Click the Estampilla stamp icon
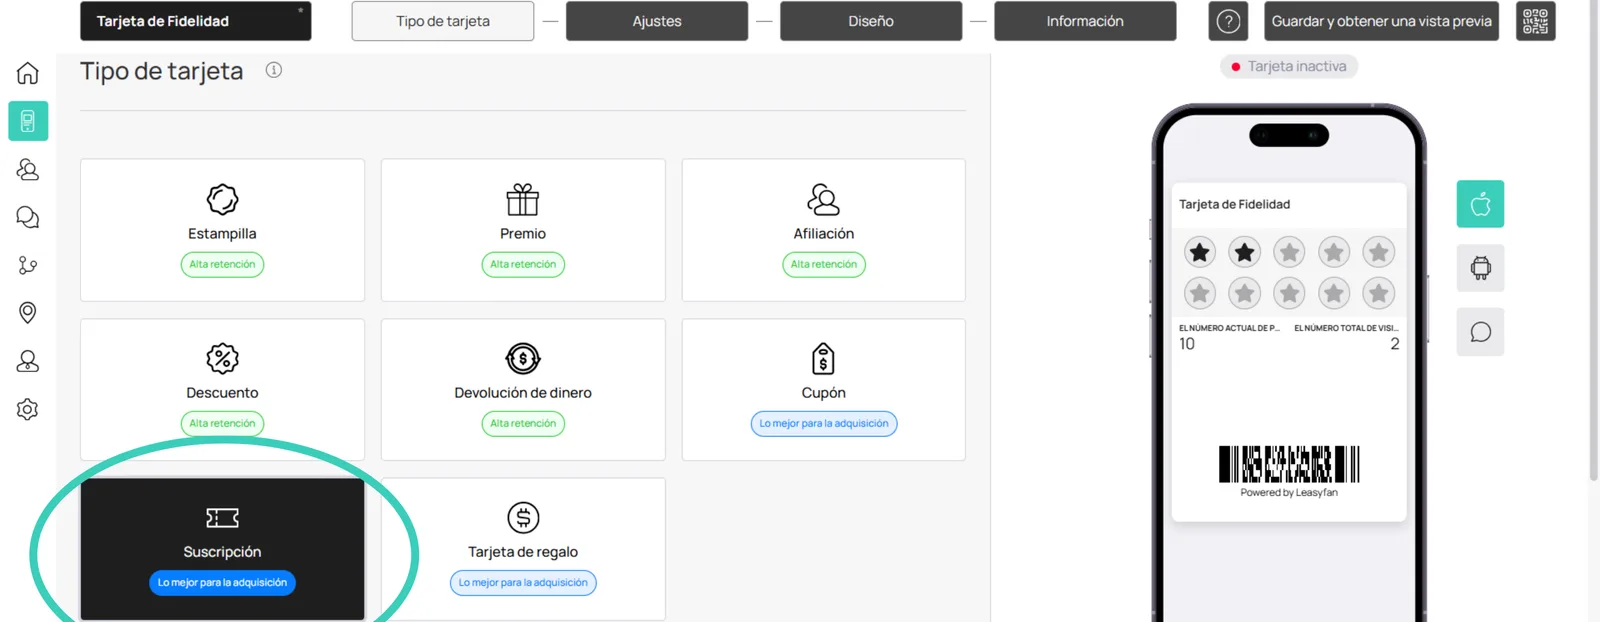 (x=222, y=200)
